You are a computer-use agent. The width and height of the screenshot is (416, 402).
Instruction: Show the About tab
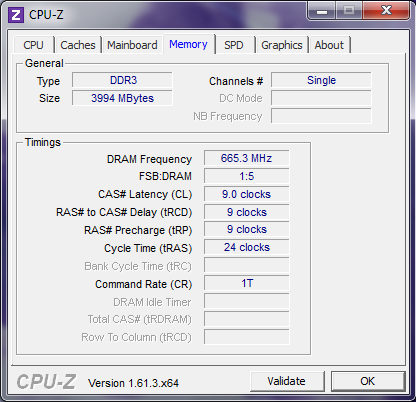pos(329,45)
